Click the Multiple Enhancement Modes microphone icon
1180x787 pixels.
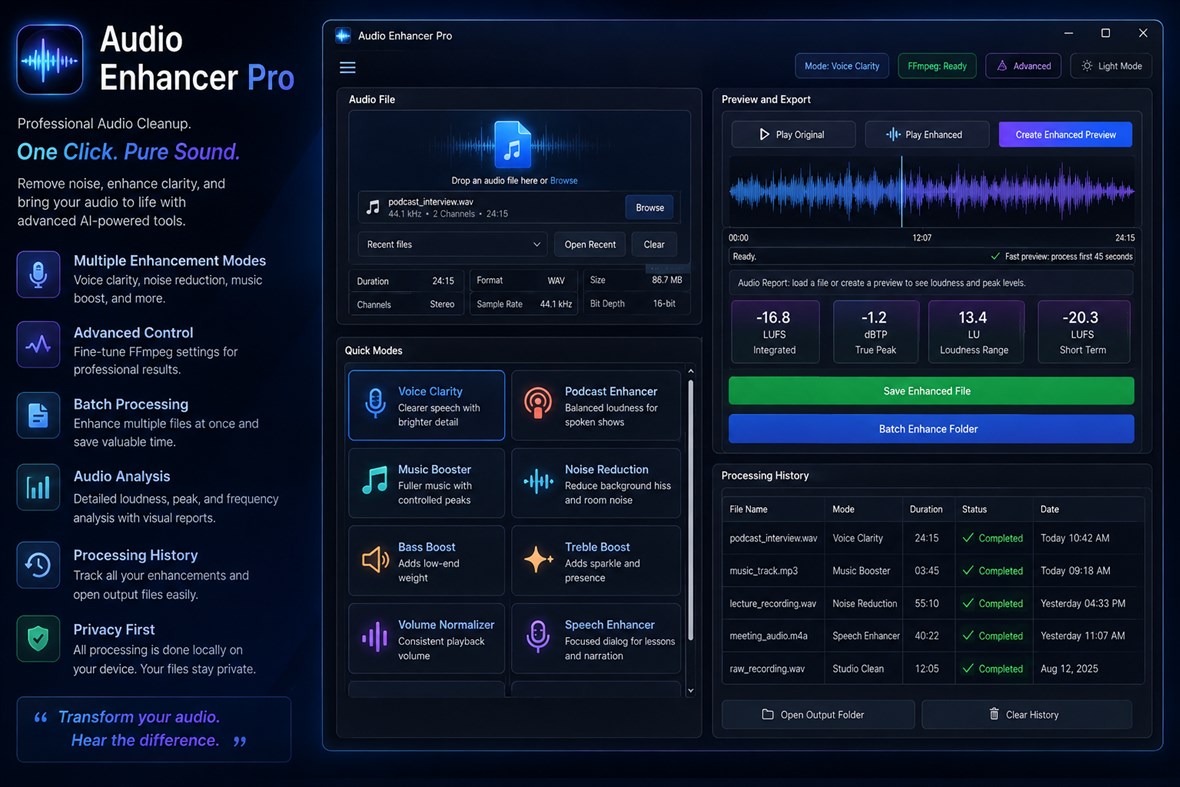tap(38, 275)
